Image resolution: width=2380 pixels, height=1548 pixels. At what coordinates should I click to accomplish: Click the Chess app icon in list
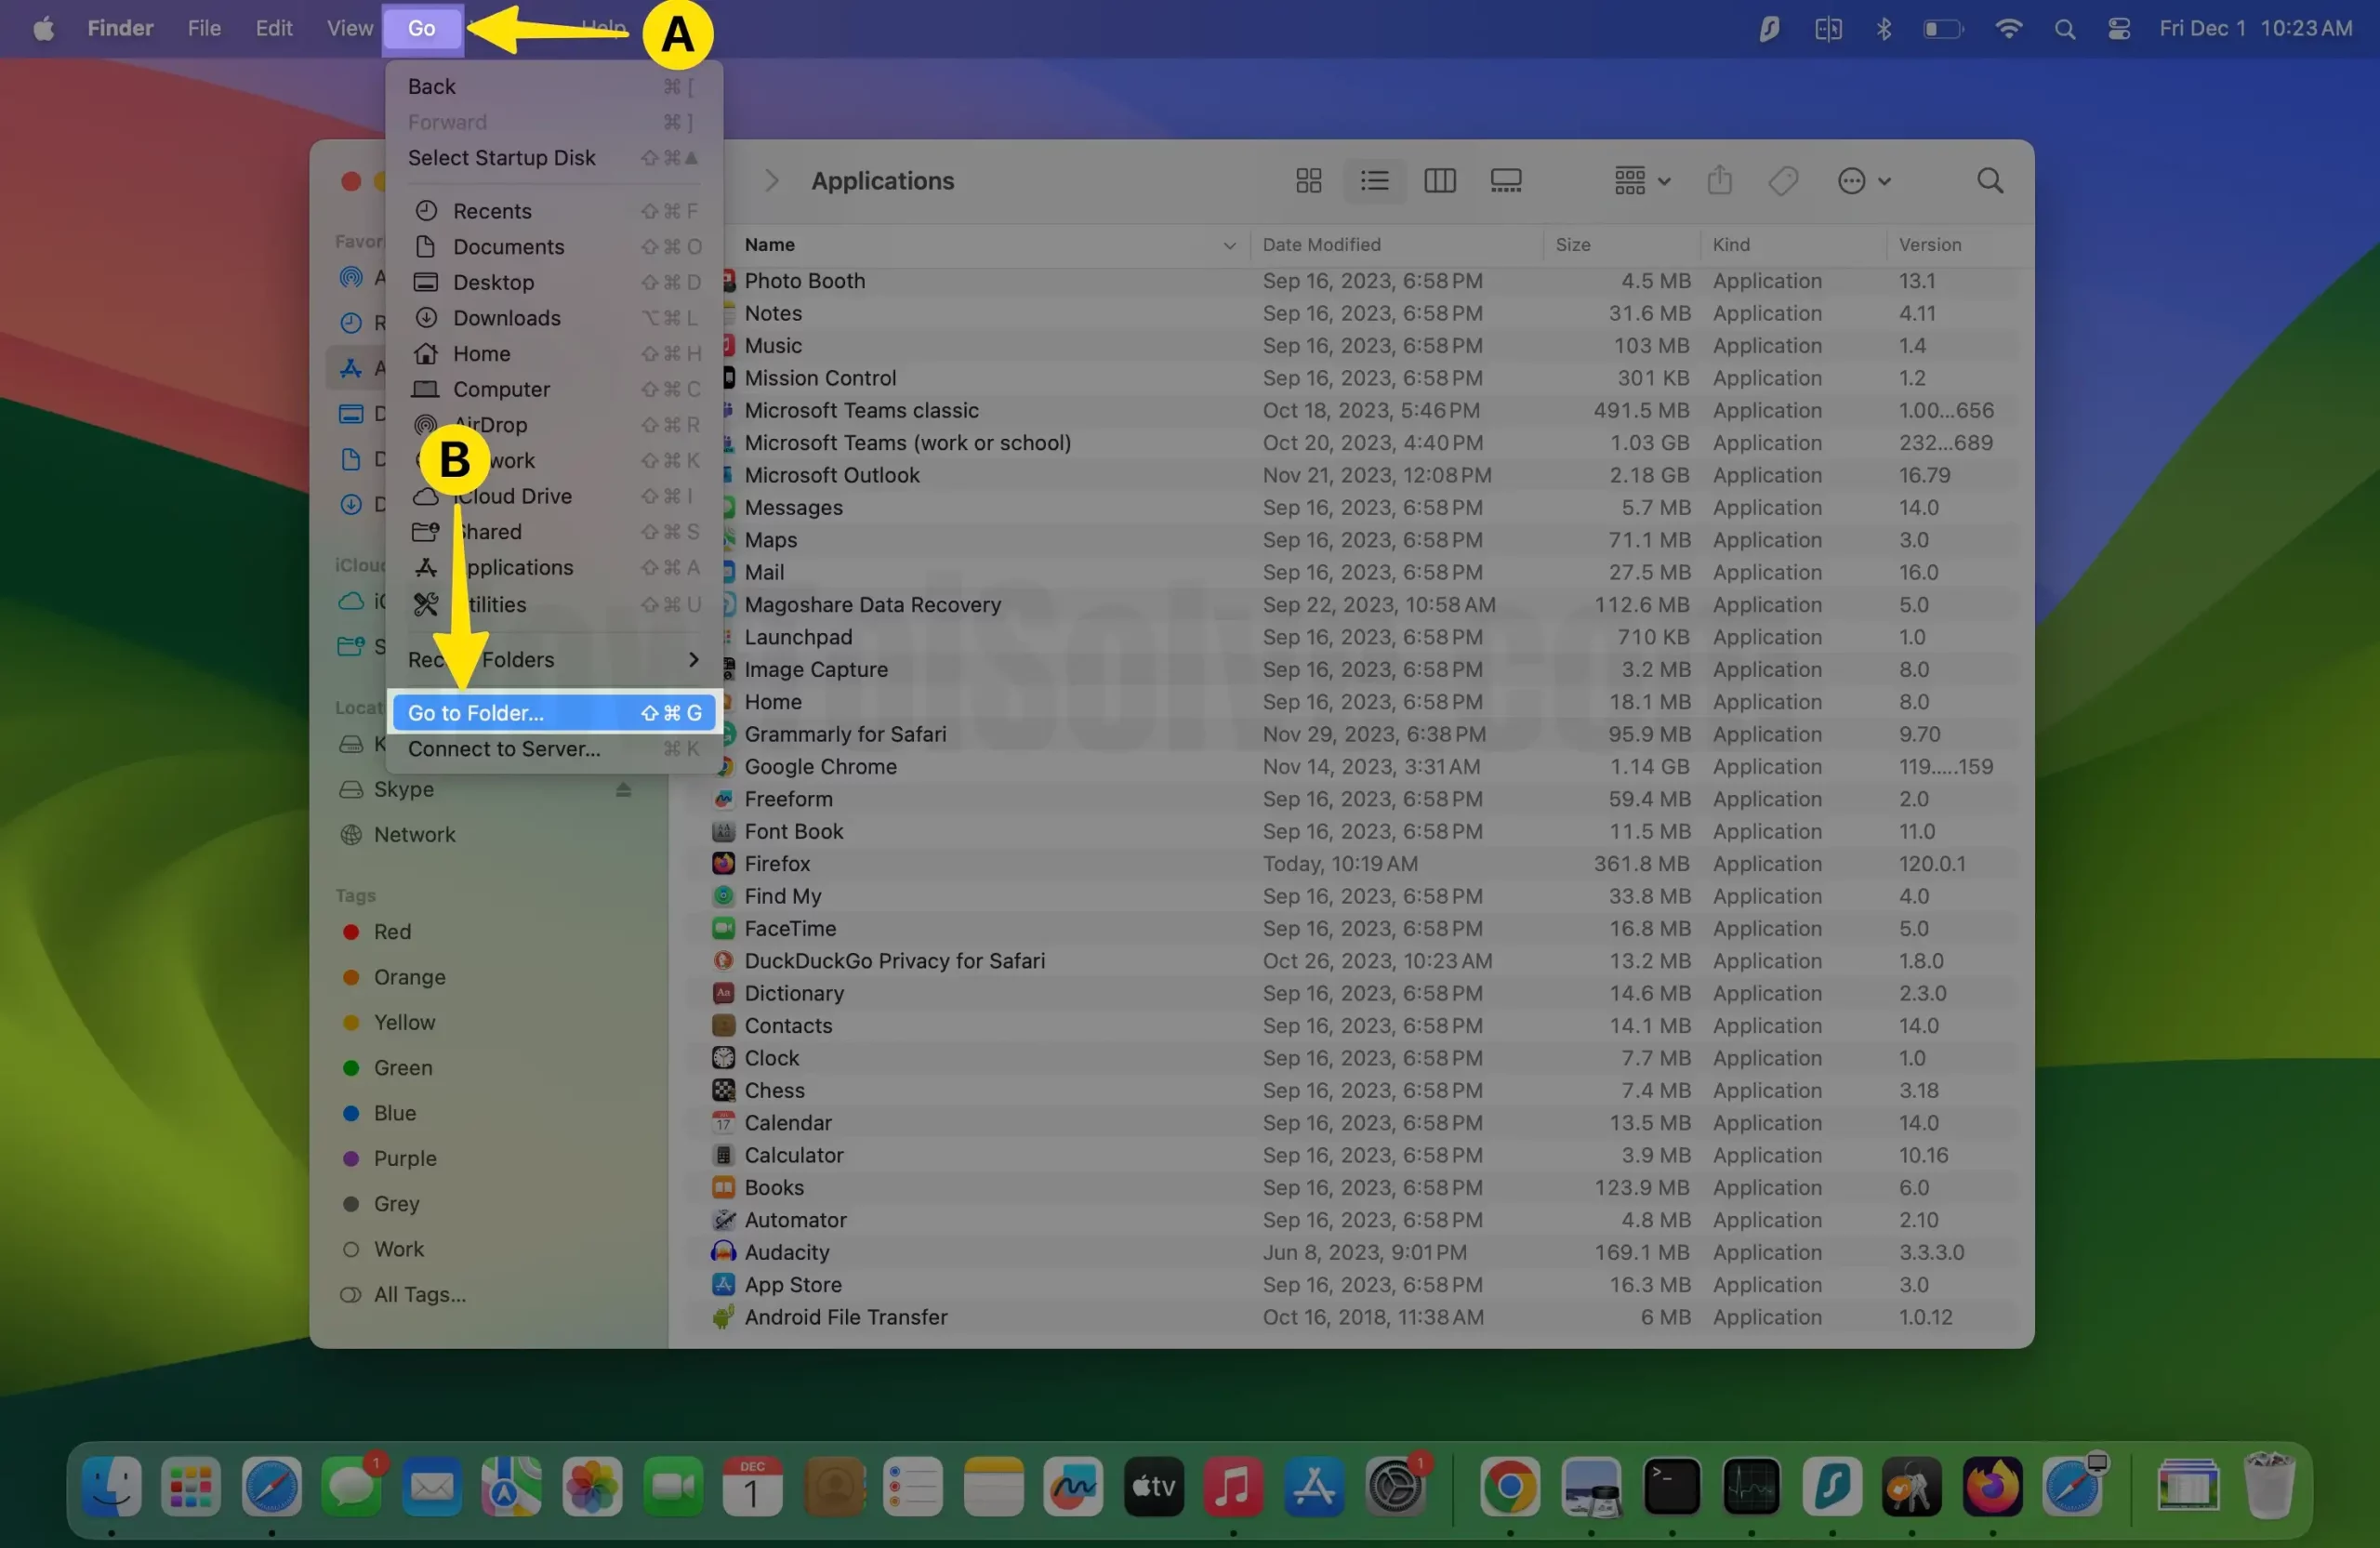click(723, 1089)
